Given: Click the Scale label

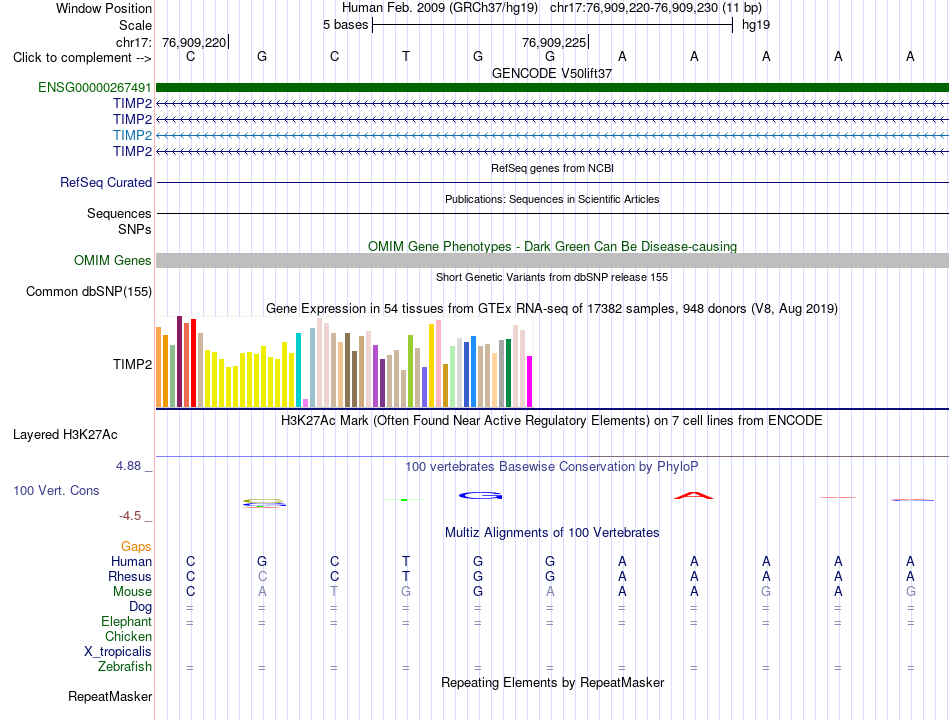Looking at the screenshot, I should pos(135,25).
